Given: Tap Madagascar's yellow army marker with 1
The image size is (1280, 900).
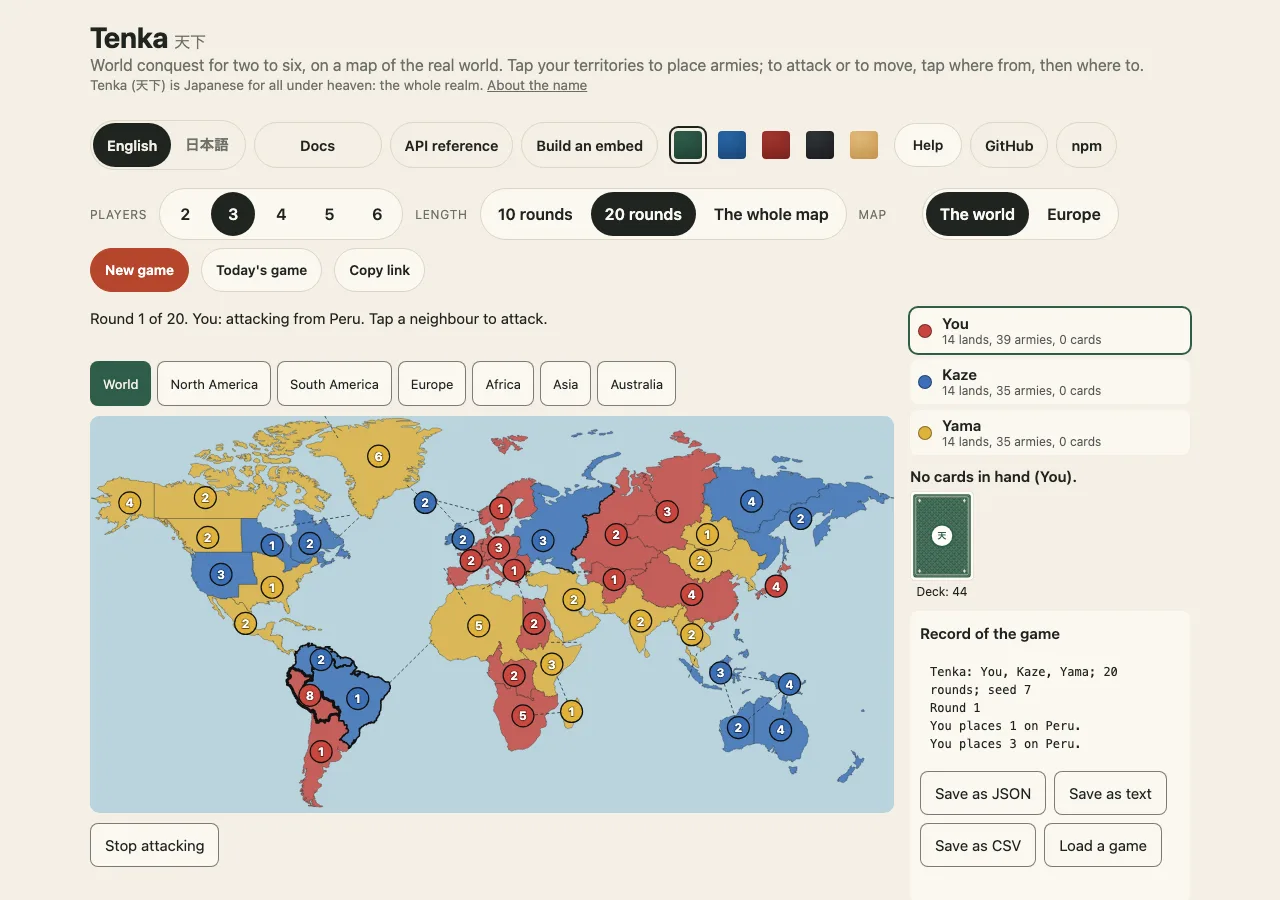Looking at the screenshot, I should point(571,711).
